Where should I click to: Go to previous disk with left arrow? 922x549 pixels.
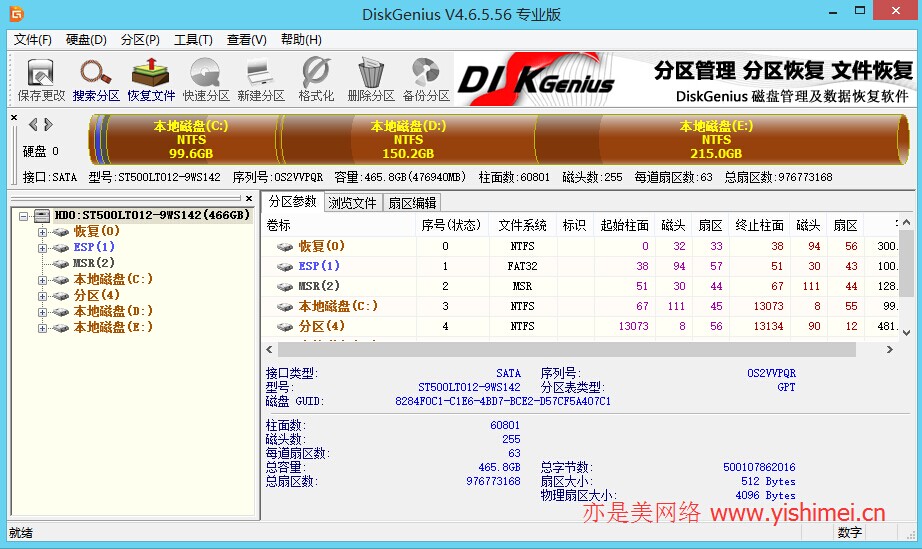click(33, 125)
